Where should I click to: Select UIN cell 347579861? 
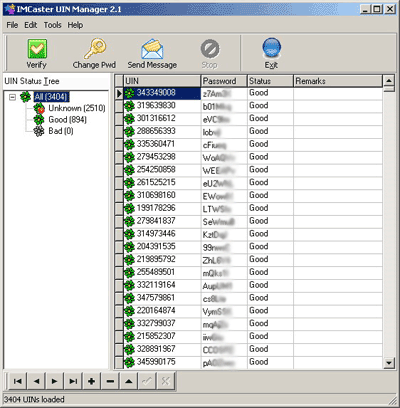tap(162, 298)
